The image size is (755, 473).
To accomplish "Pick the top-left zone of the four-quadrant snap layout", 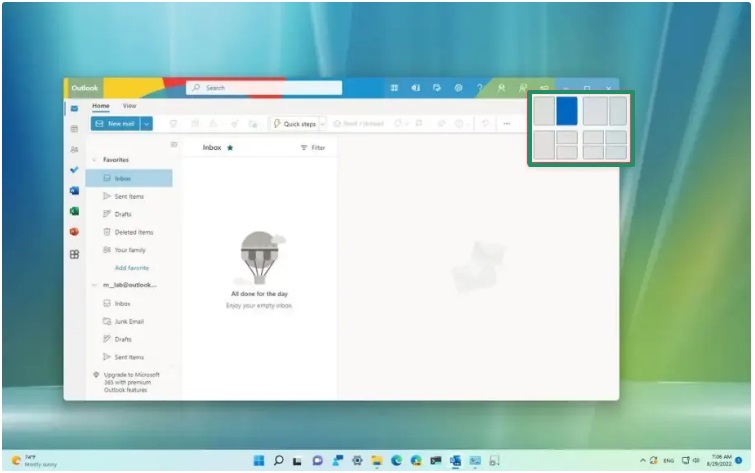I will point(593,138).
